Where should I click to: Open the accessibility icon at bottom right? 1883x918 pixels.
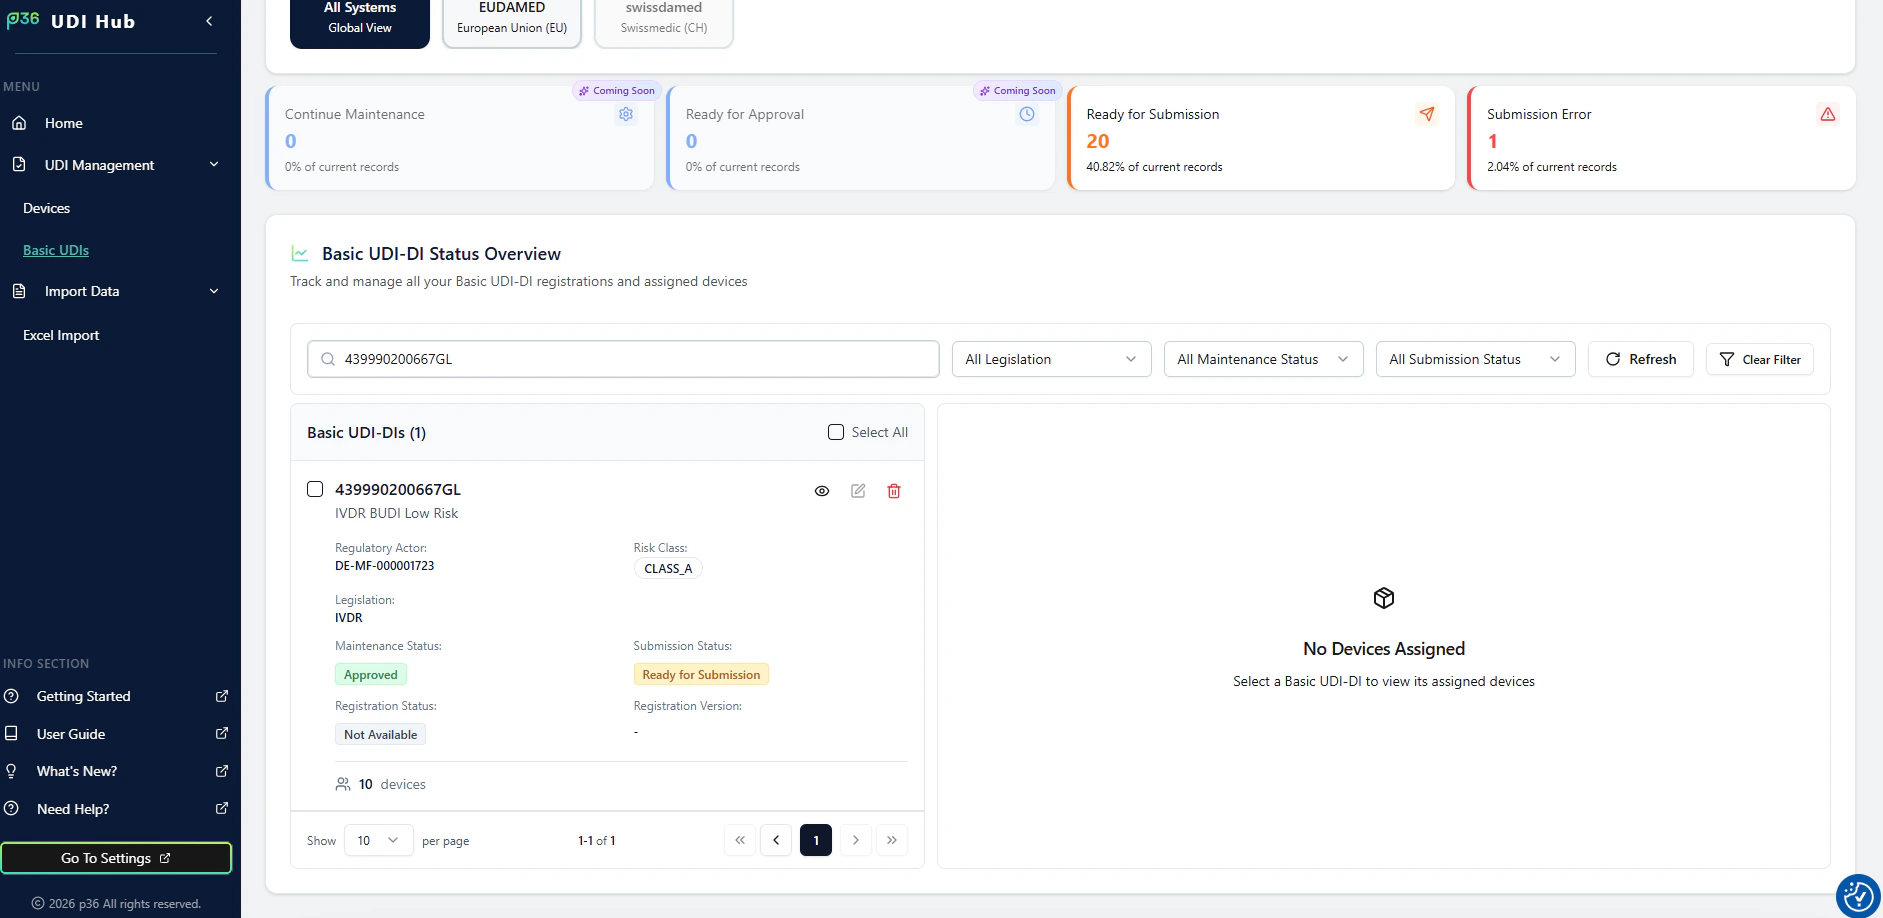tap(1857, 896)
